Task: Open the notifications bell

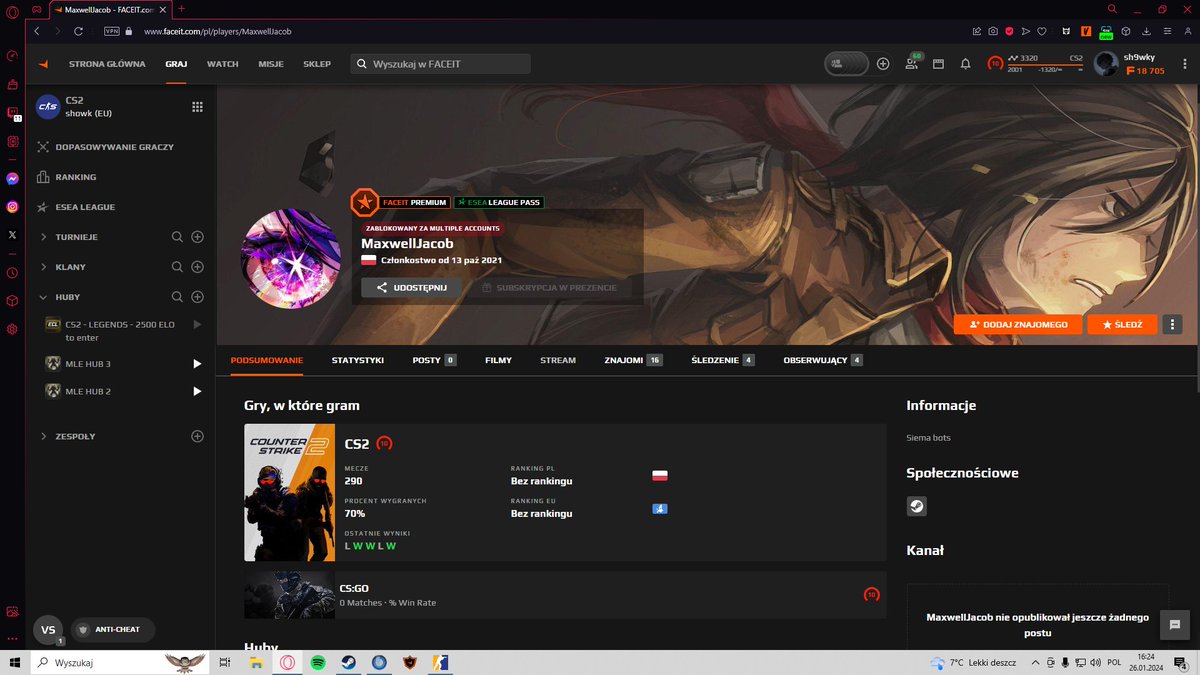Action: click(965, 64)
